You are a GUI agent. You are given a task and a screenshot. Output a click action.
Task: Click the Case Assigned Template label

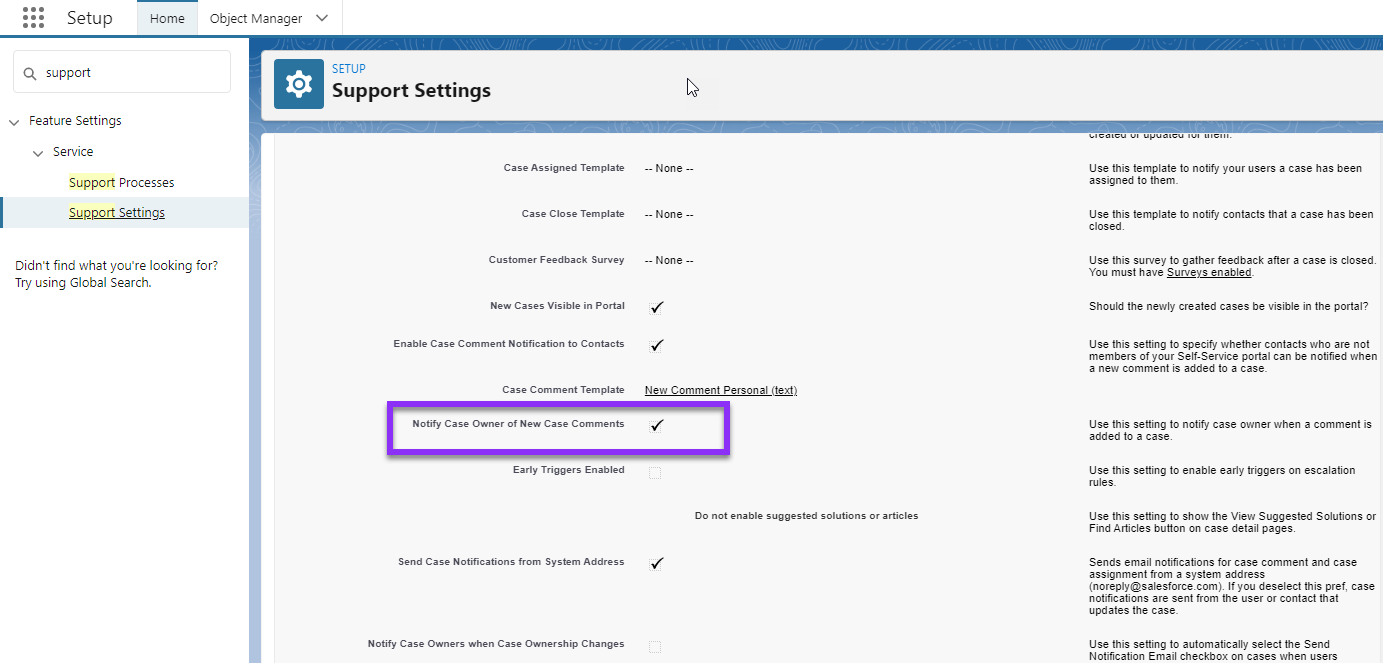coord(564,168)
